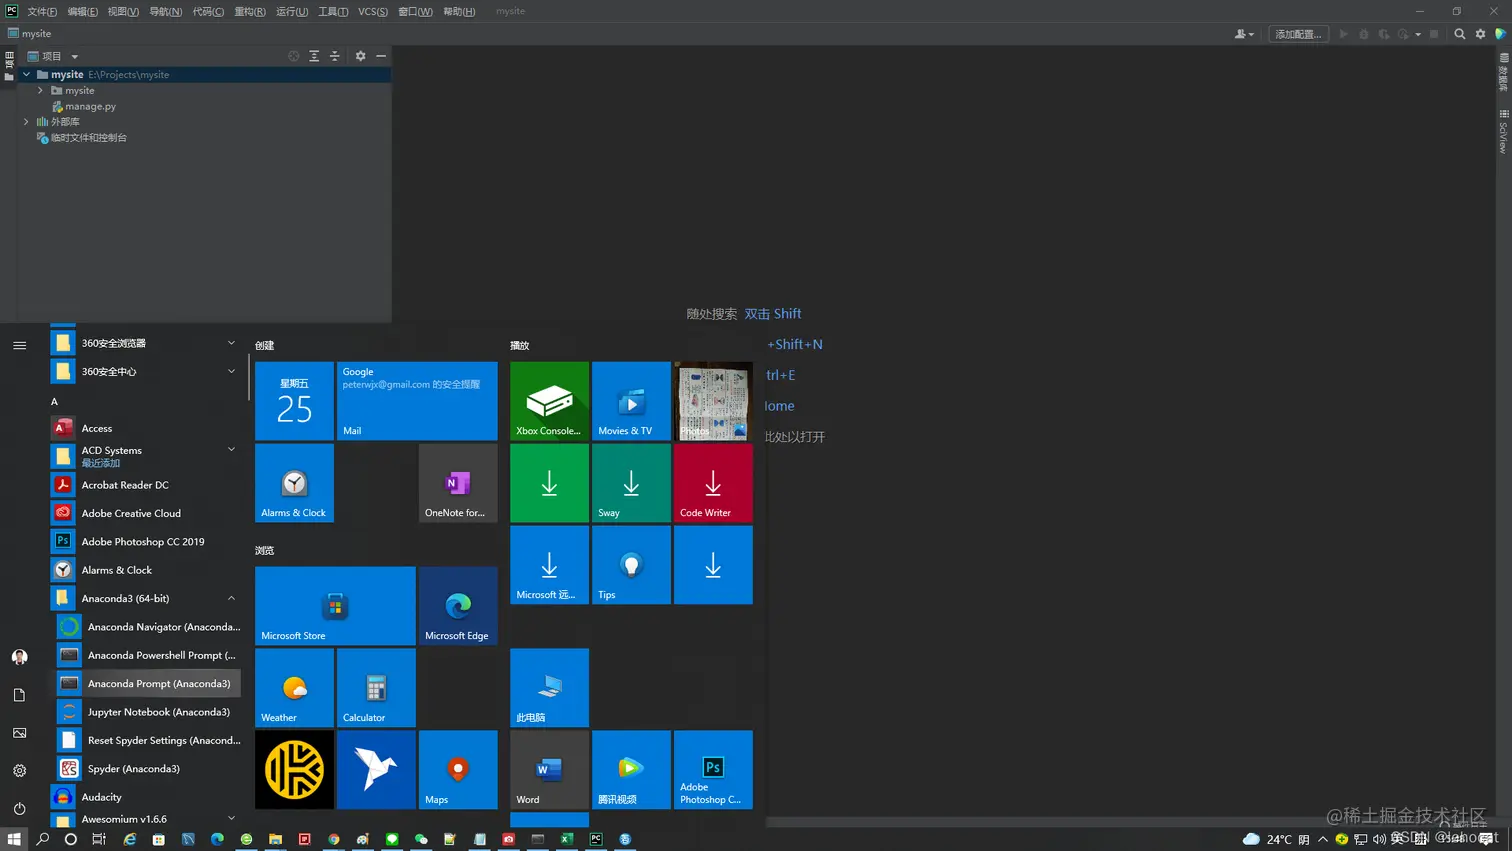
Task: Launch Spyder (Anaconda3)
Action: coord(148,769)
